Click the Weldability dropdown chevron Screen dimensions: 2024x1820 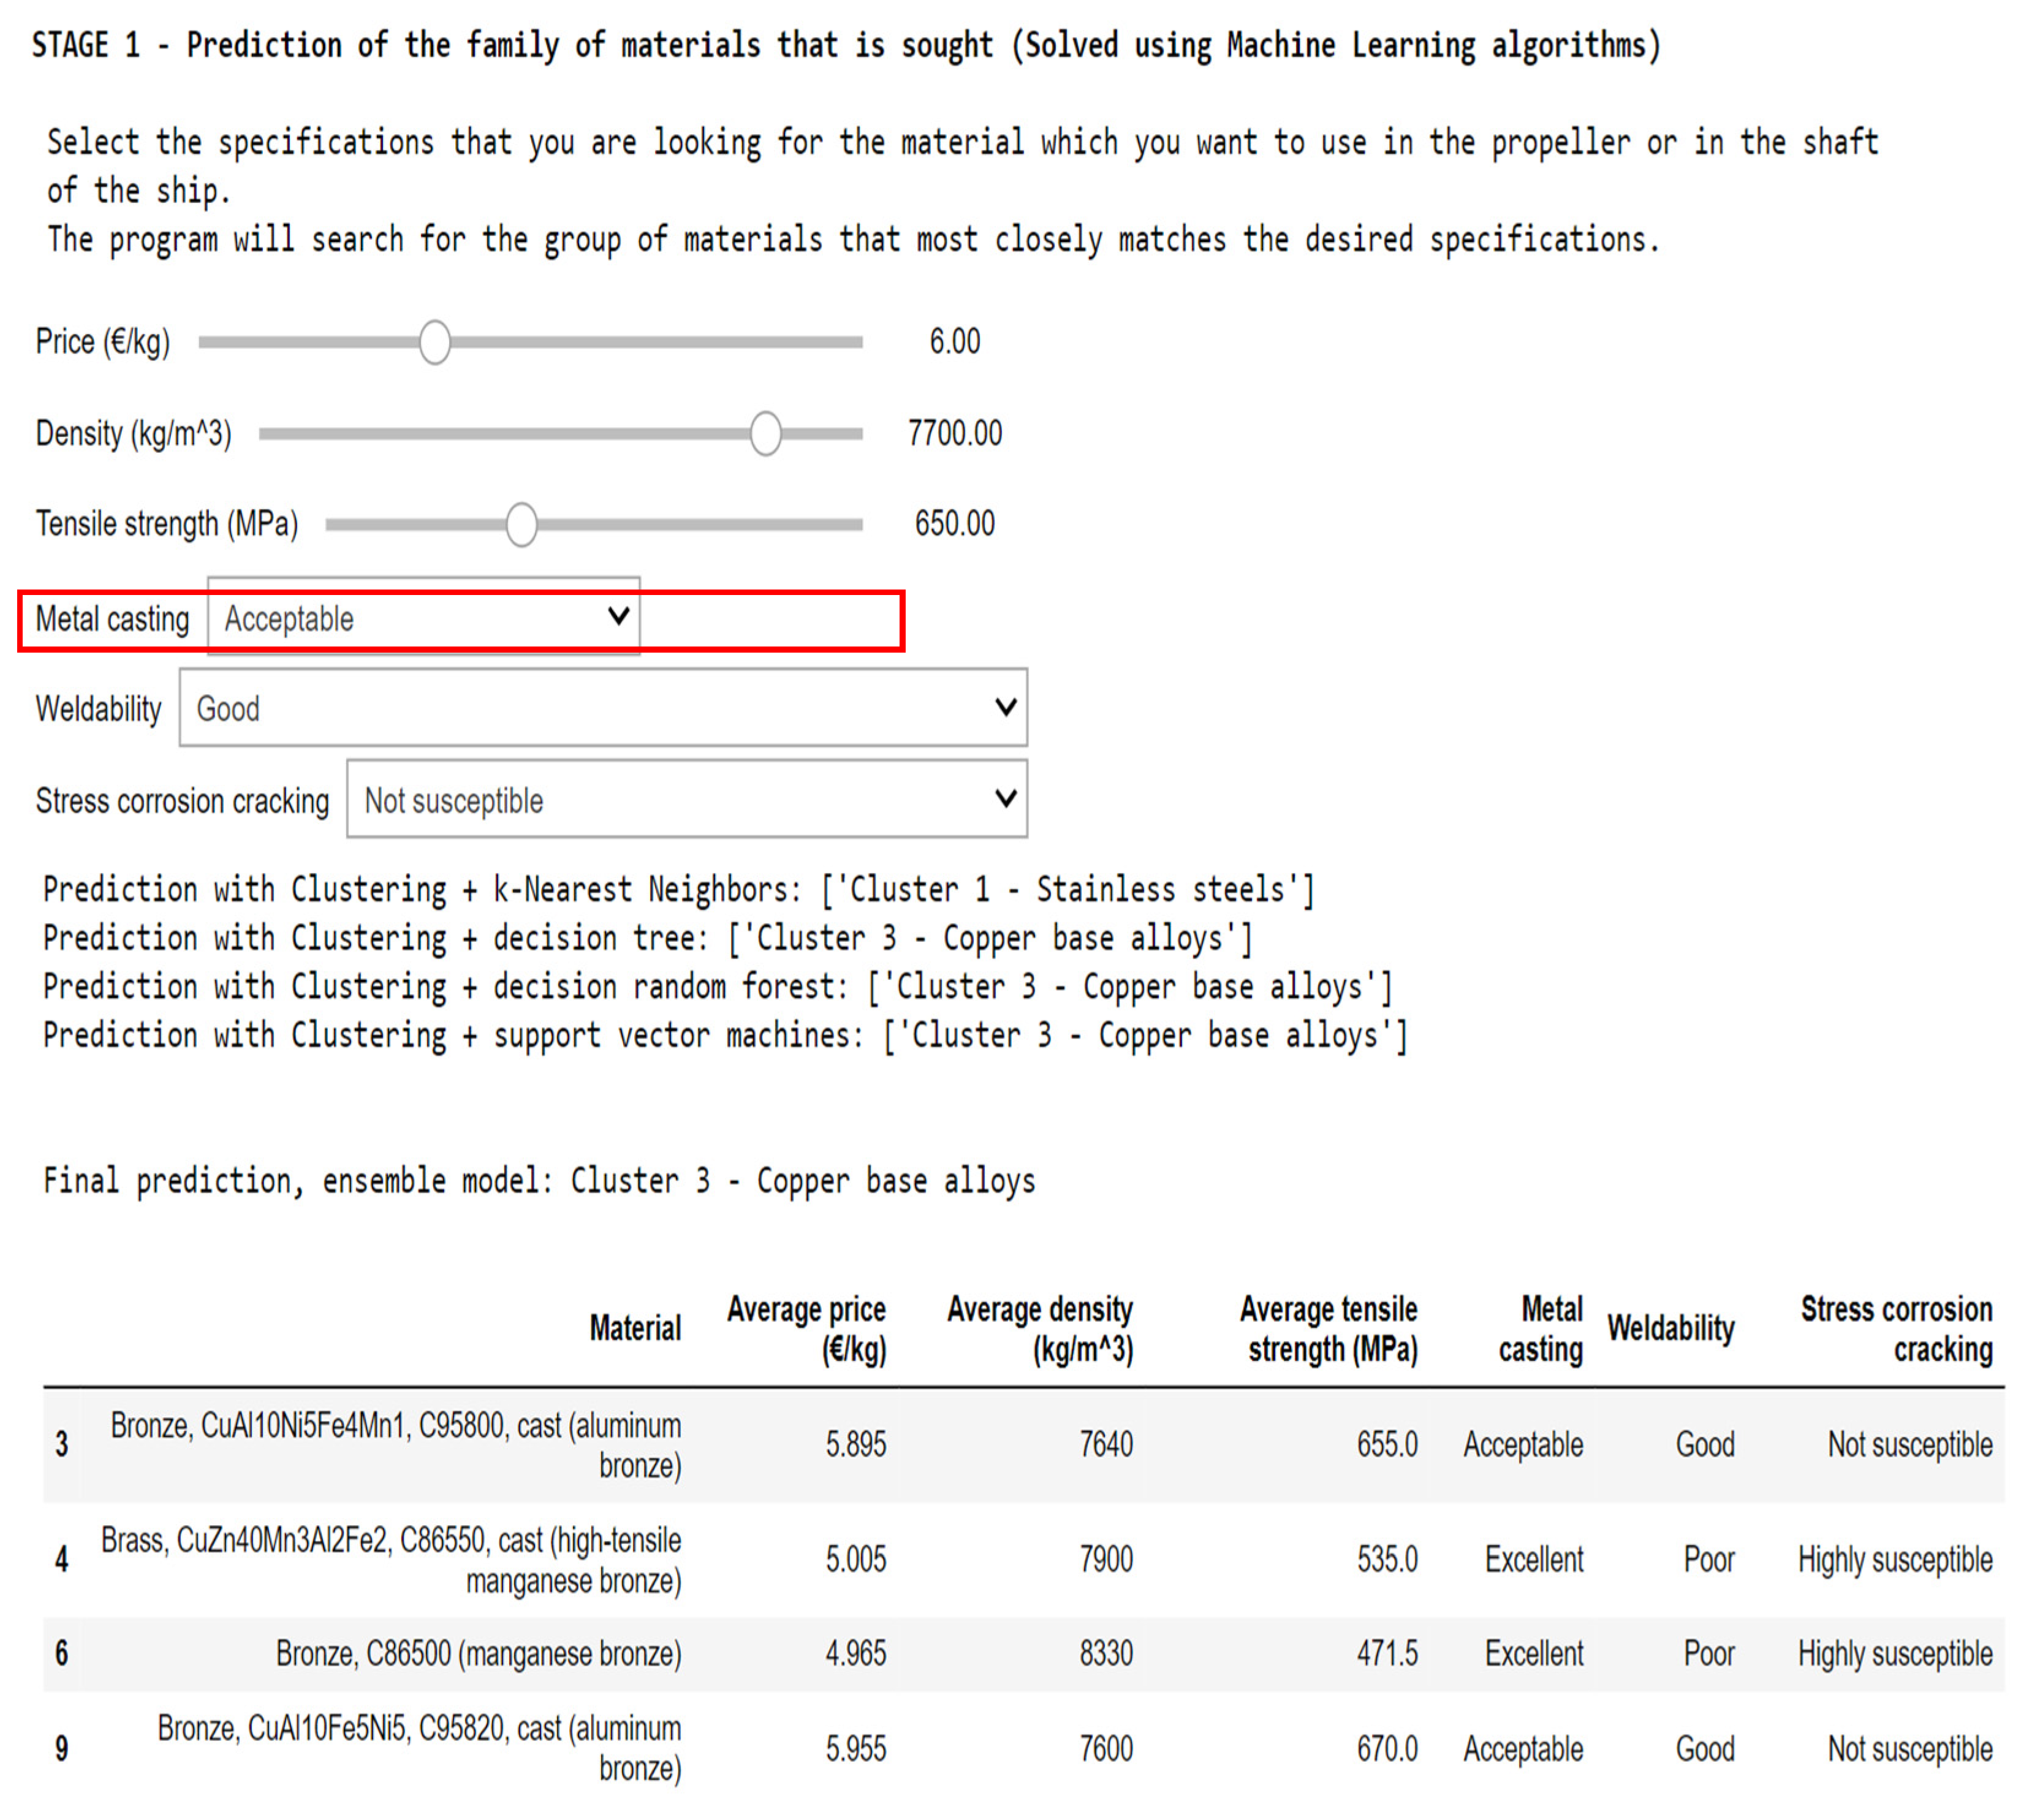[1005, 707]
